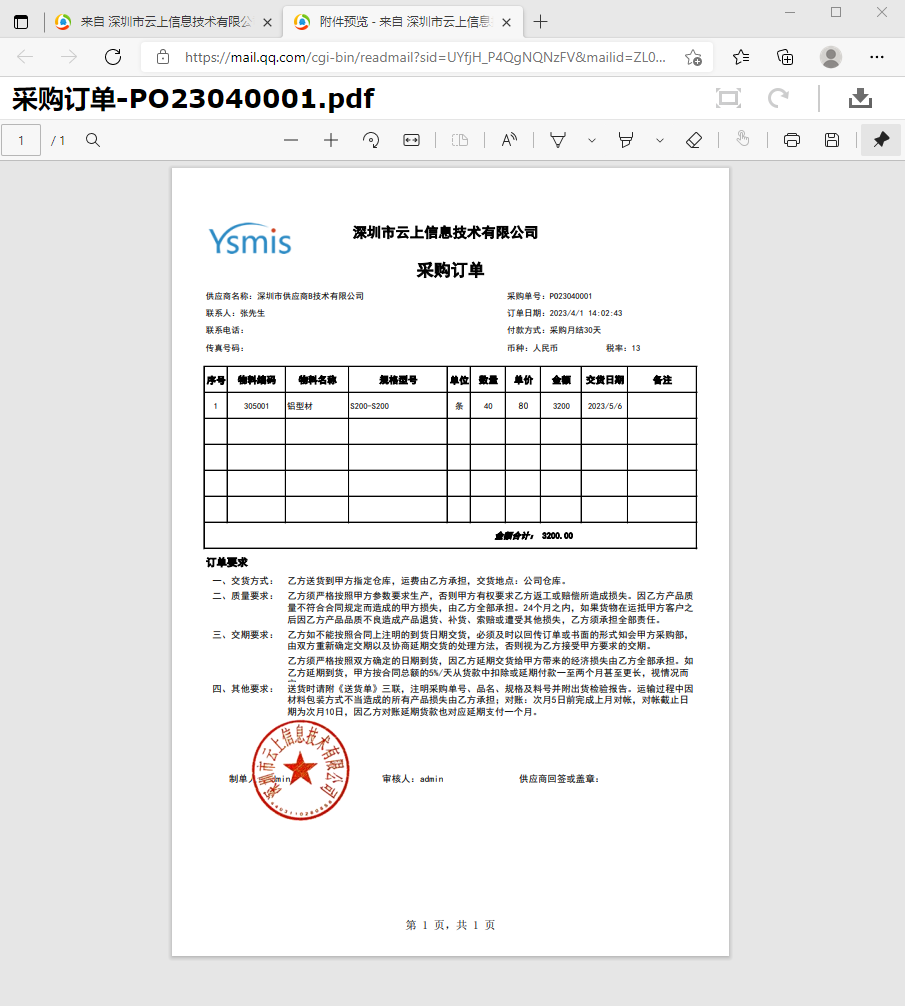Zoom out of the PDF
This screenshot has height=1006, width=905.
pyautogui.click(x=291, y=140)
